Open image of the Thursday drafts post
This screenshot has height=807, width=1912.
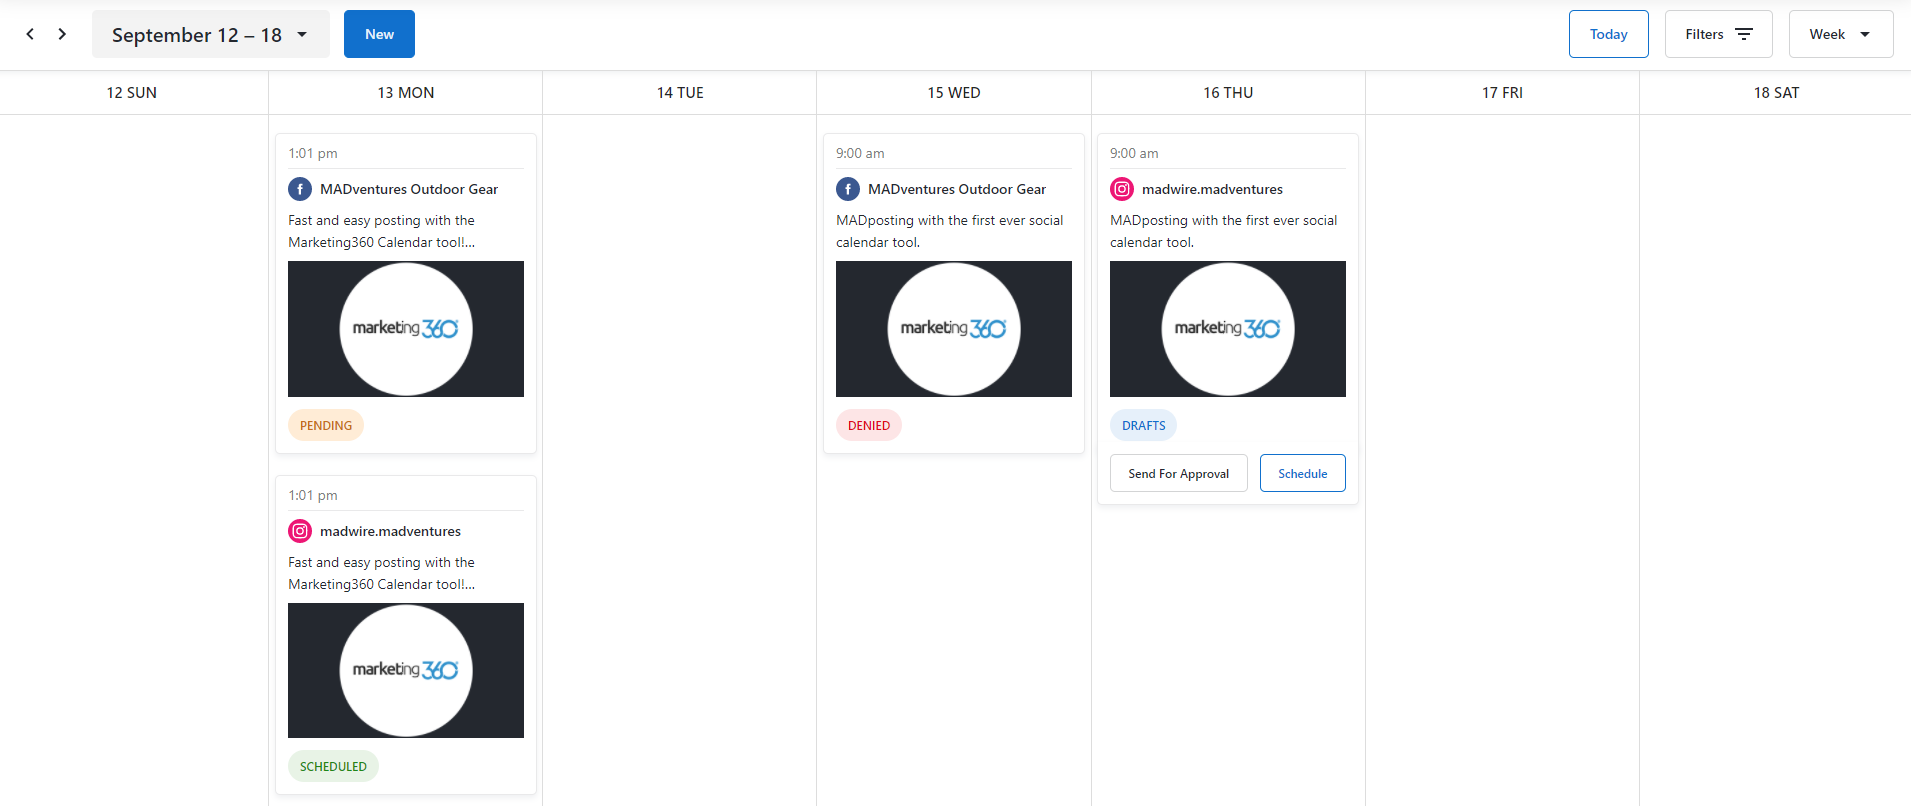1228,329
